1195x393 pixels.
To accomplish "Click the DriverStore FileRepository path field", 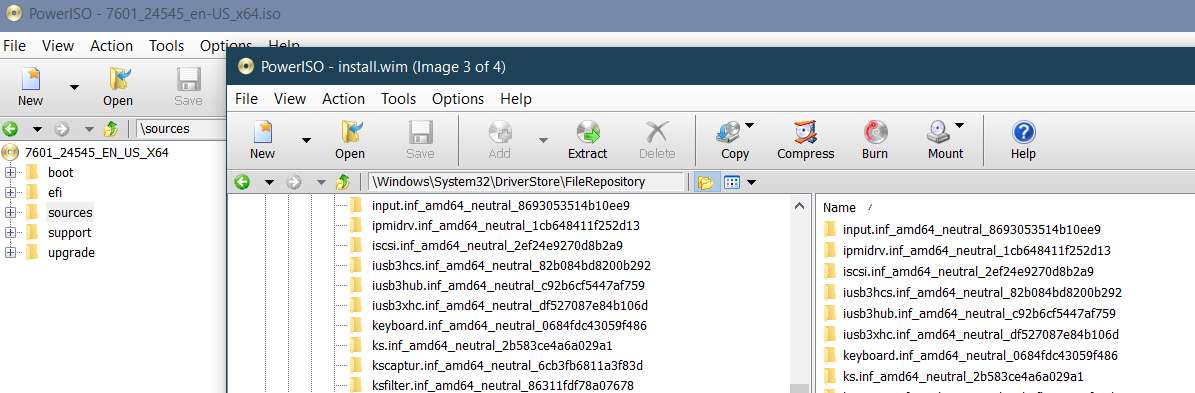I will point(525,182).
